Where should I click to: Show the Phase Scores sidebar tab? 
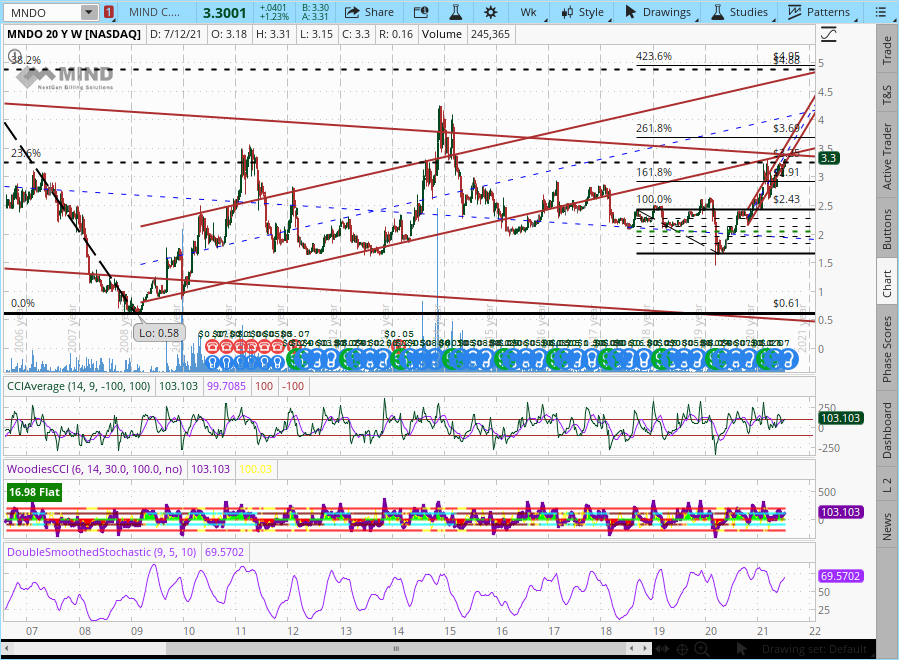point(886,349)
